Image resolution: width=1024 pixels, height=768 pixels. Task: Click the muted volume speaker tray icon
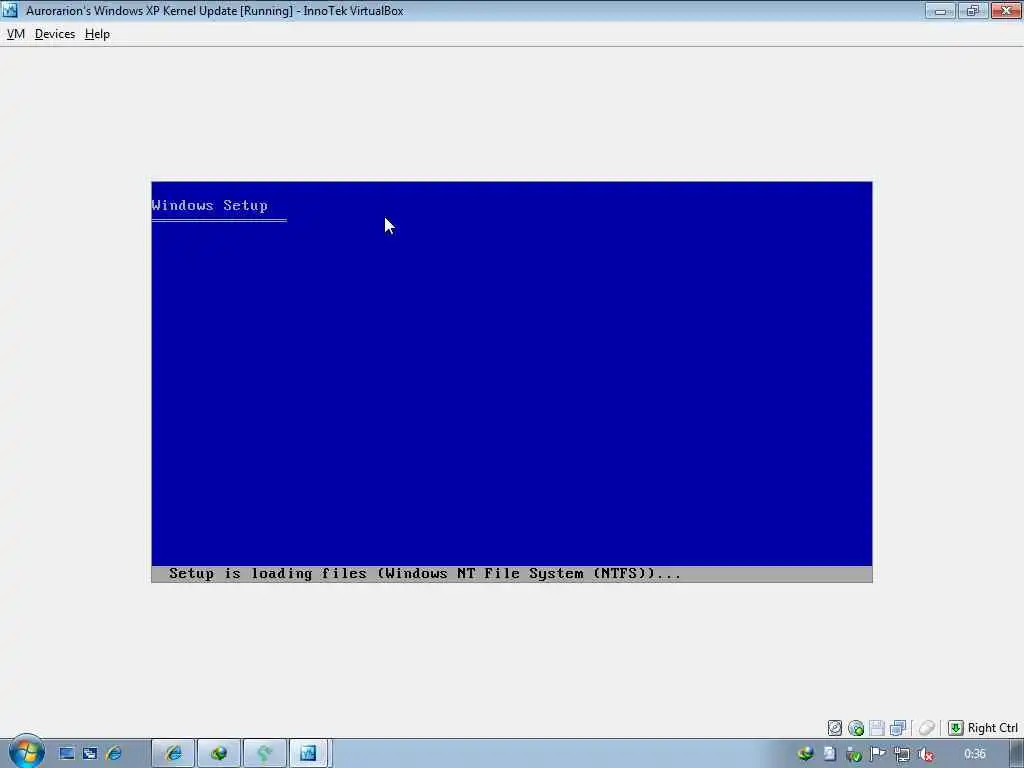tap(925, 754)
